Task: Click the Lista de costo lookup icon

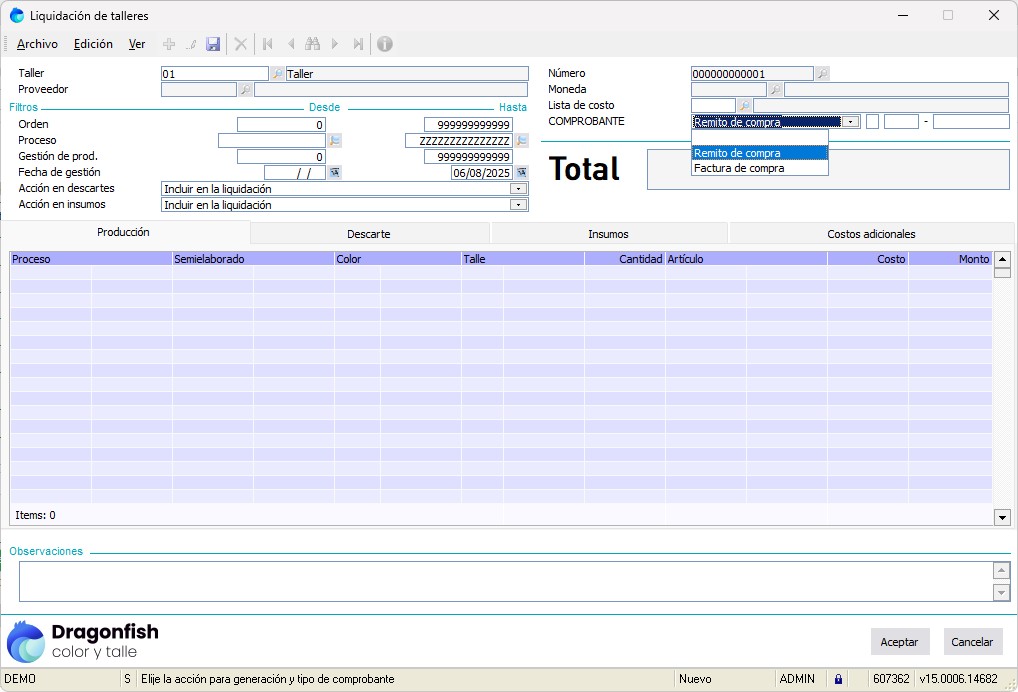Action: click(744, 105)
